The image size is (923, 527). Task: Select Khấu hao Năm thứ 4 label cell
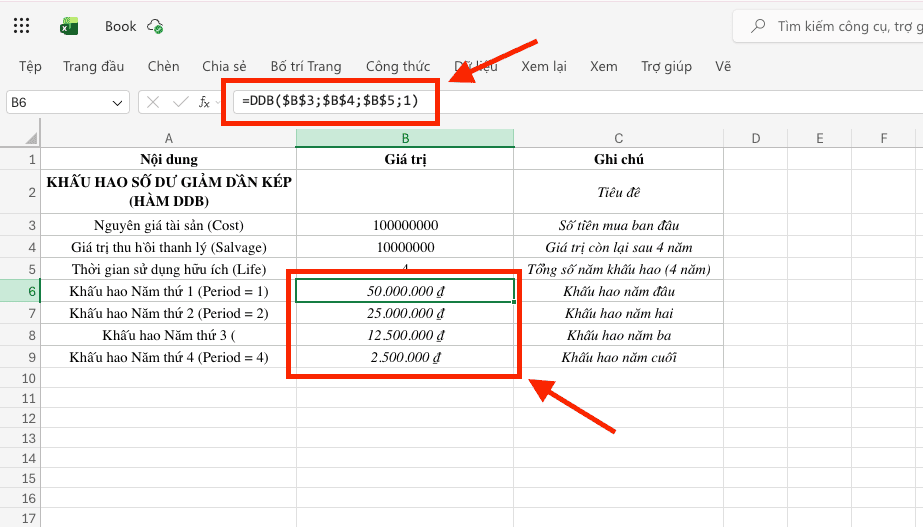tap(168, 357)
